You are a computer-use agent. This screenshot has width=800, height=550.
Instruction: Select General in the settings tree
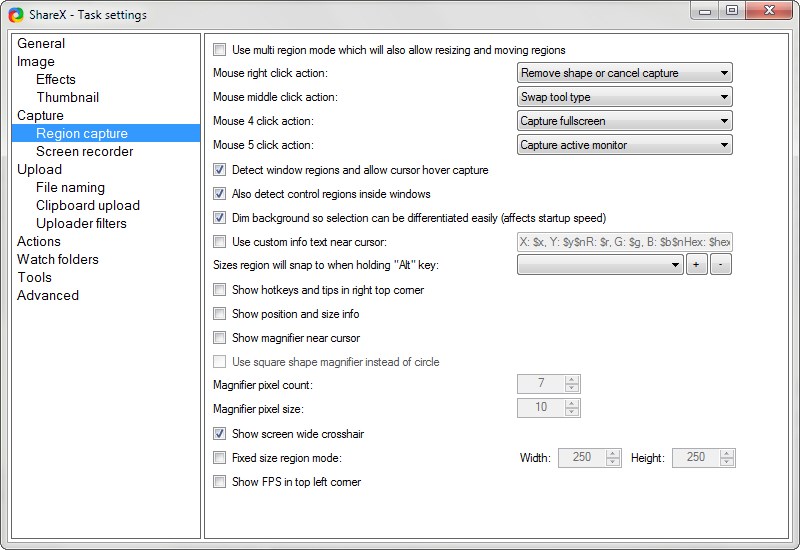41,43
